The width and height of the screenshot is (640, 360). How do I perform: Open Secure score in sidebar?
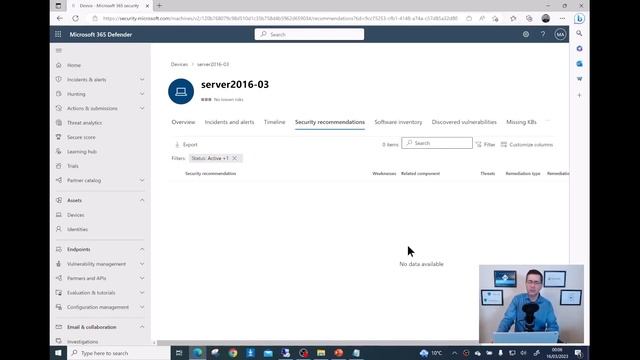tap(81, 137)
